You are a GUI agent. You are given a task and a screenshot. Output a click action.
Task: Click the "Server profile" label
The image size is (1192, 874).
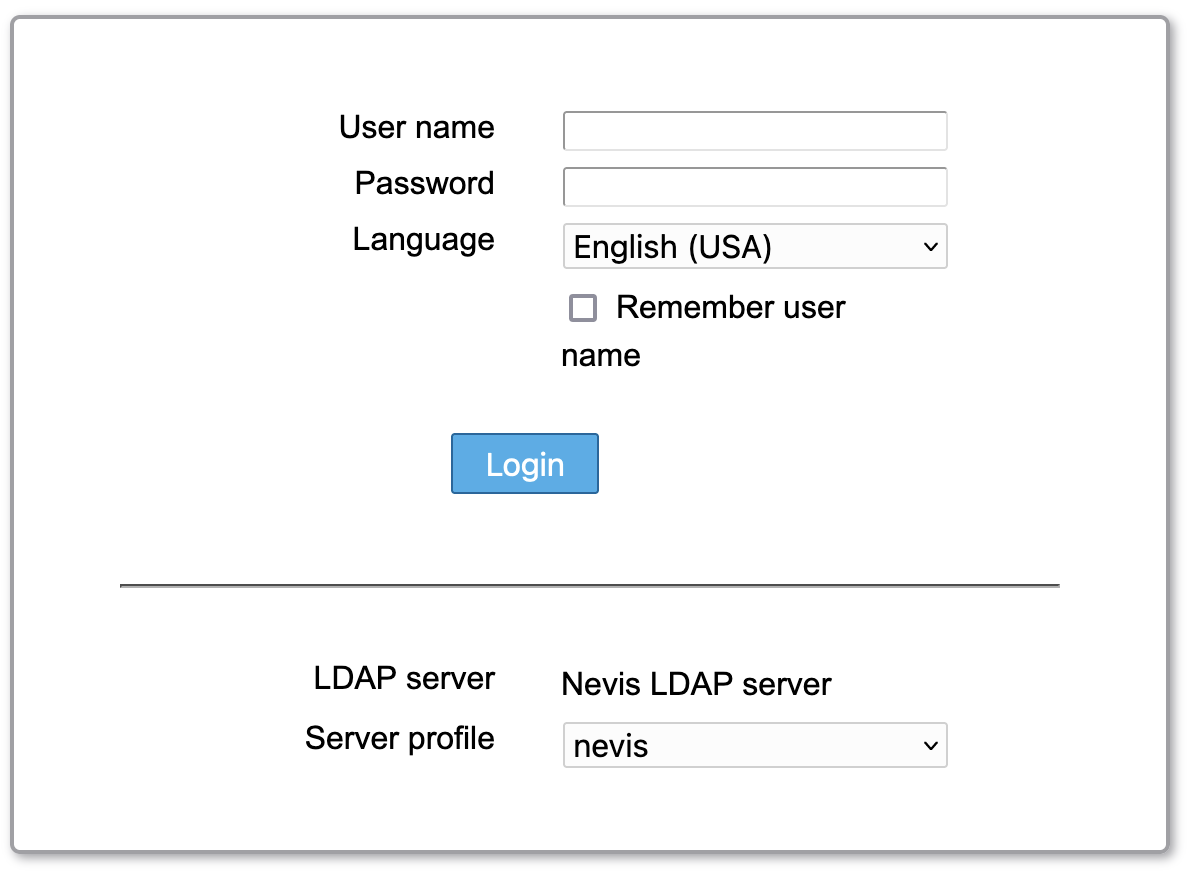(x=399, y=739)
